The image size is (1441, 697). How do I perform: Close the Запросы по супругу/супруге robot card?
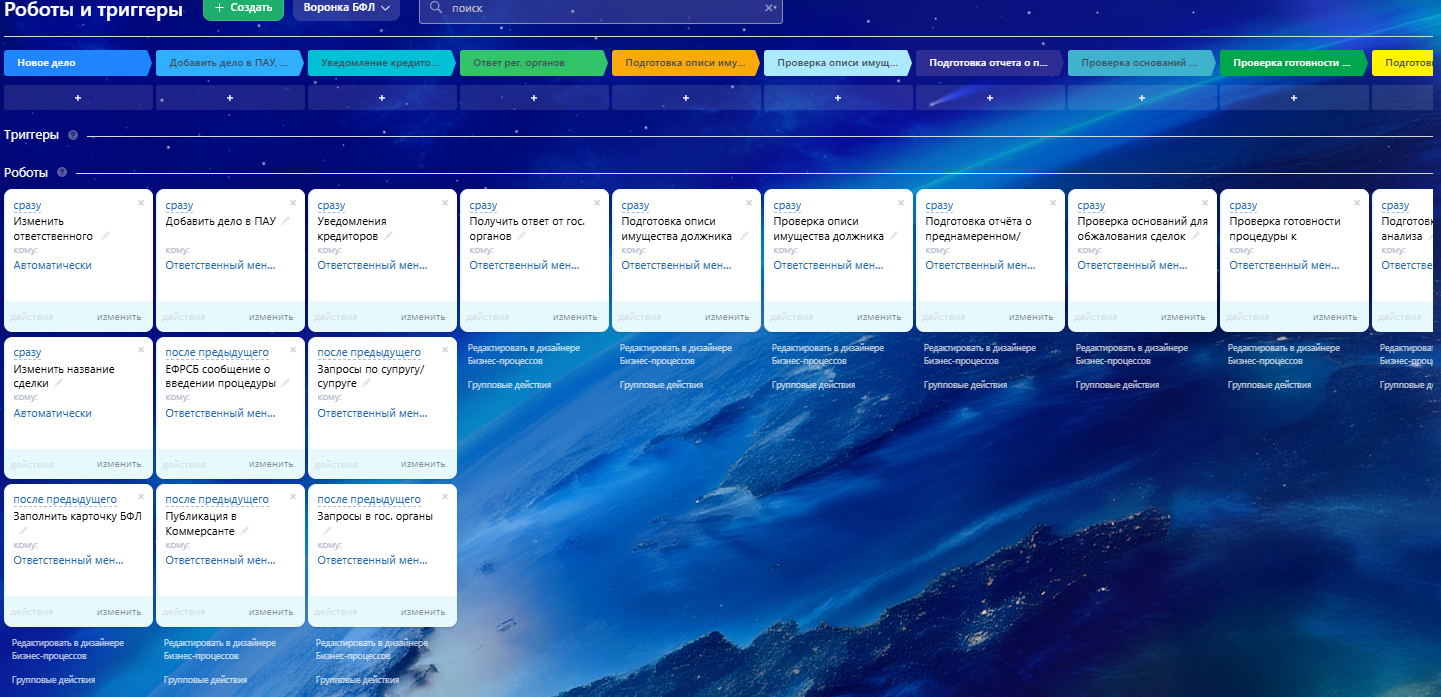(x=446, y=350)
